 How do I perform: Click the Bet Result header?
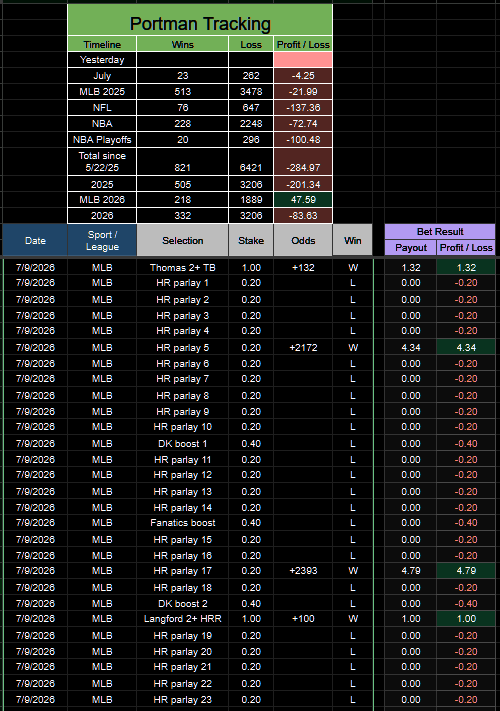pyautogui.click(x=440, y=232)
